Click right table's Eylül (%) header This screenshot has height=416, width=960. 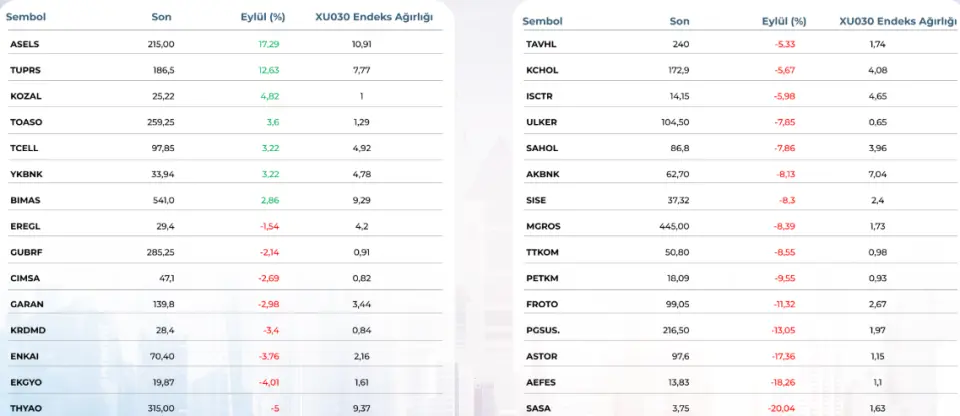782,20
